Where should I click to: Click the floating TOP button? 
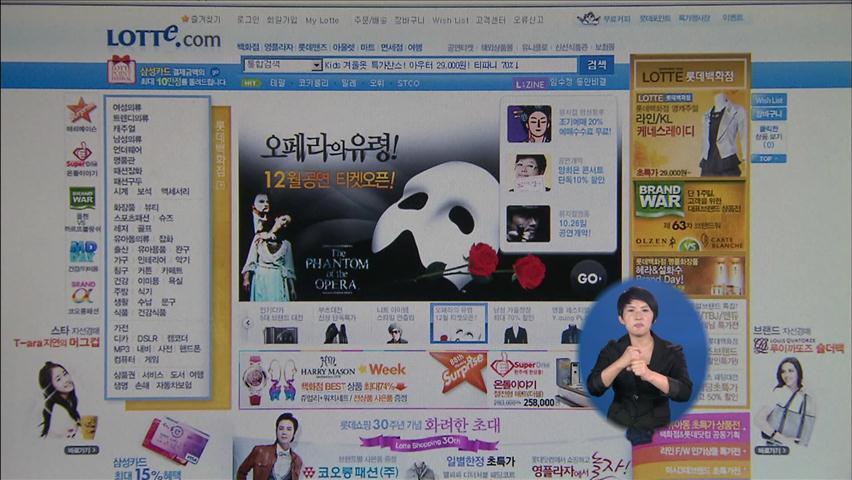pos(769,159)
